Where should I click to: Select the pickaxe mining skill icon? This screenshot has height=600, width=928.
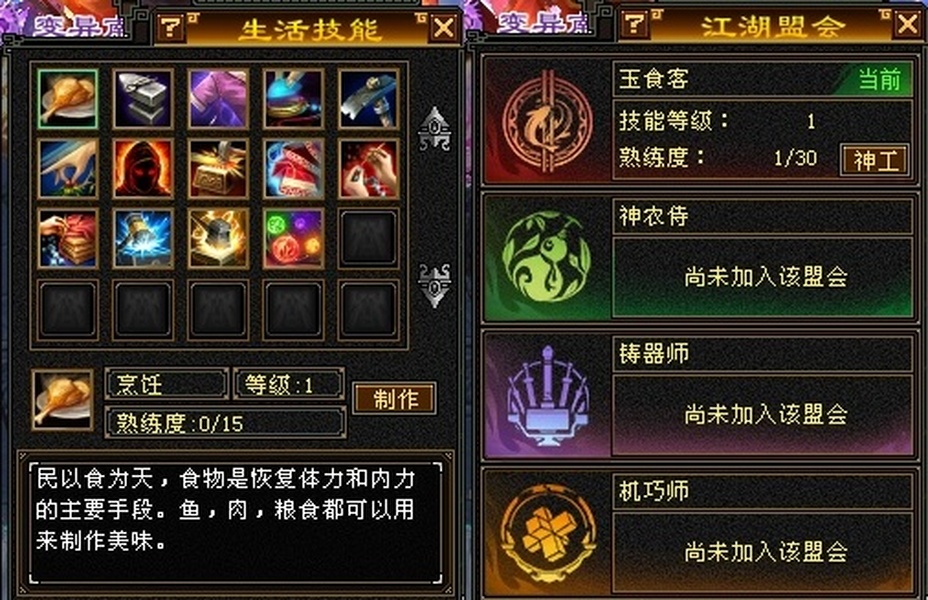pyautogui.click(x=369, y=99)
